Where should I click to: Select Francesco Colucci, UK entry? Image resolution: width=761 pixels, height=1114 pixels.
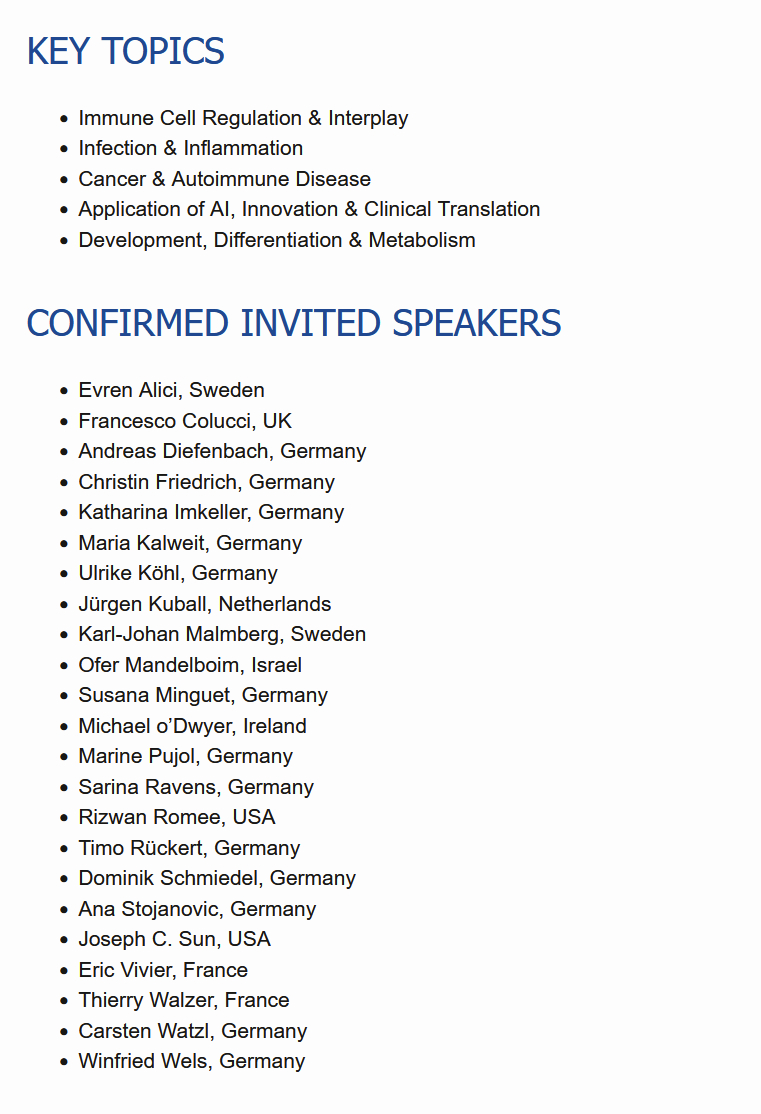[x=185, y=421]
